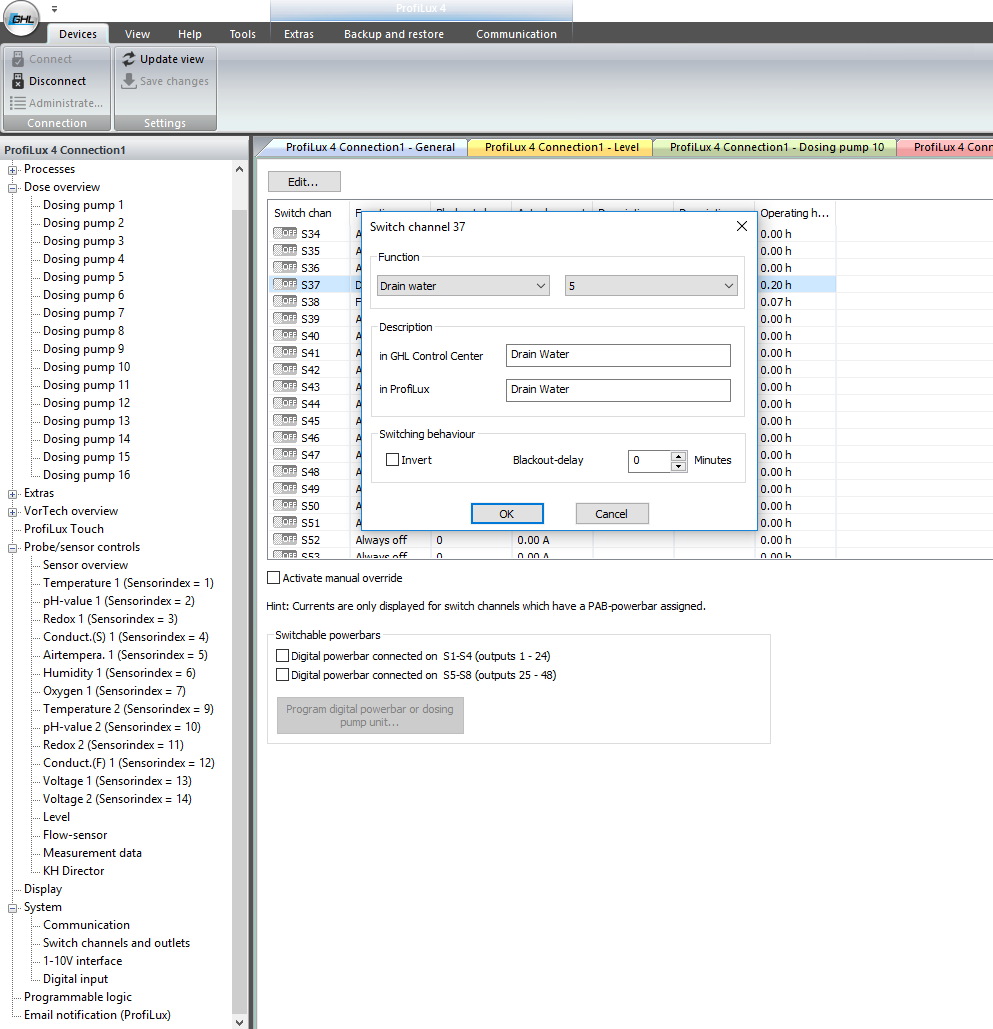Toggle the OFF switch for S34
993x1029 pixels.
click(285, 233)
